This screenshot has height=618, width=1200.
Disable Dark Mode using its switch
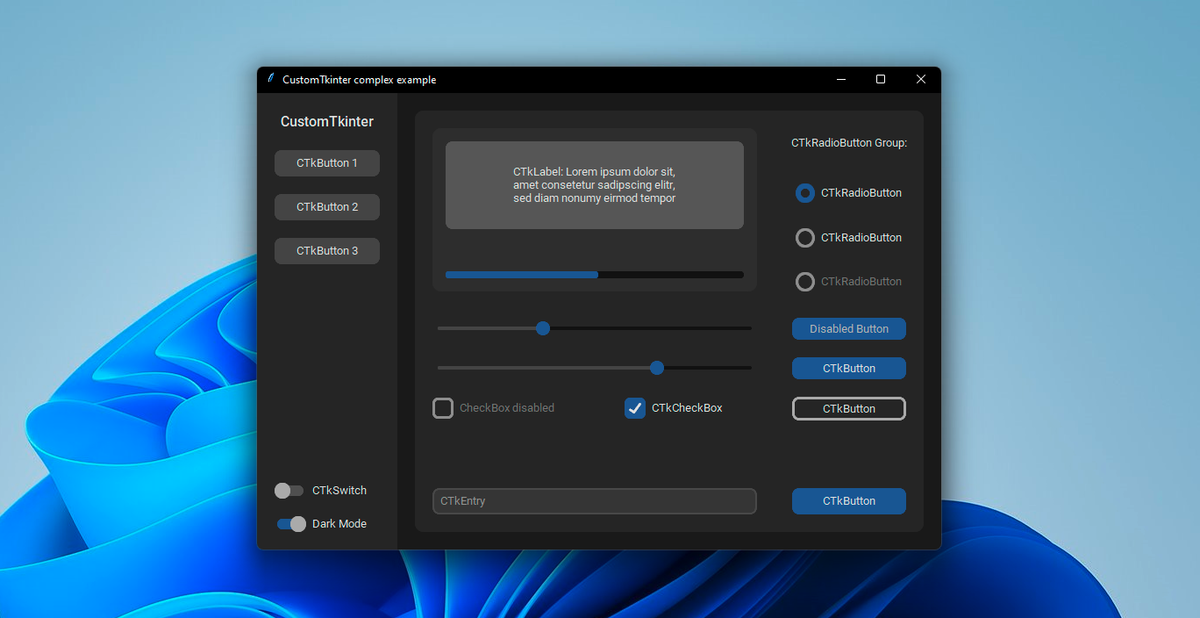(290, 523)
